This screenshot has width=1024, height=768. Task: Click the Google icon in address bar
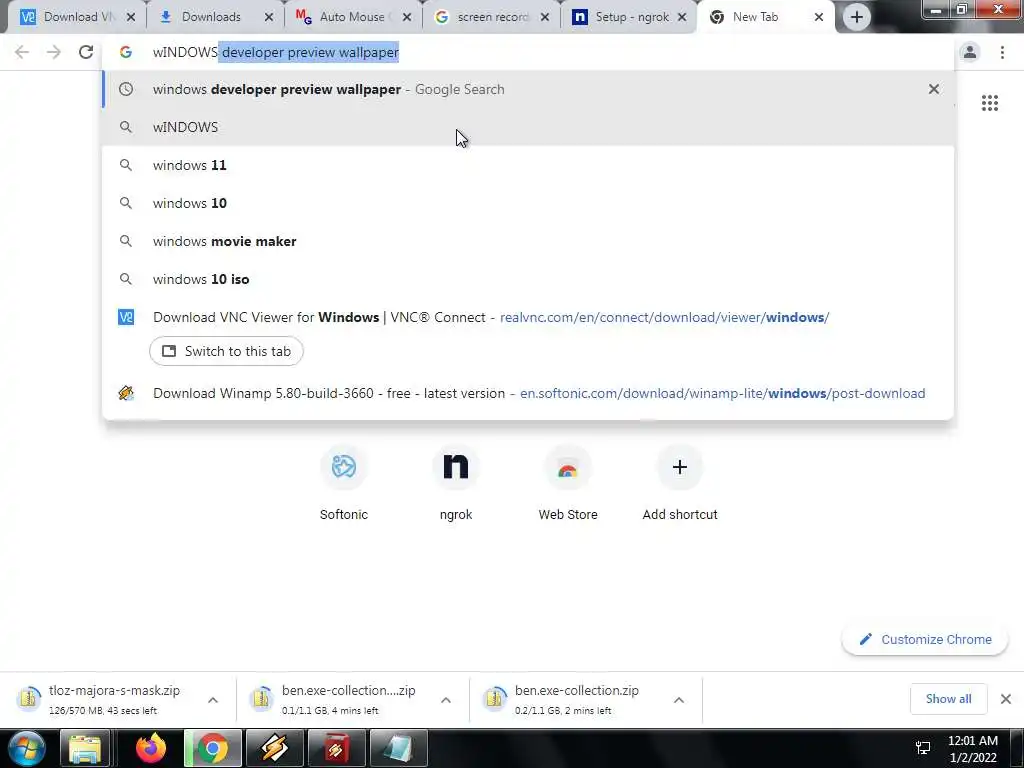(126, 52)
